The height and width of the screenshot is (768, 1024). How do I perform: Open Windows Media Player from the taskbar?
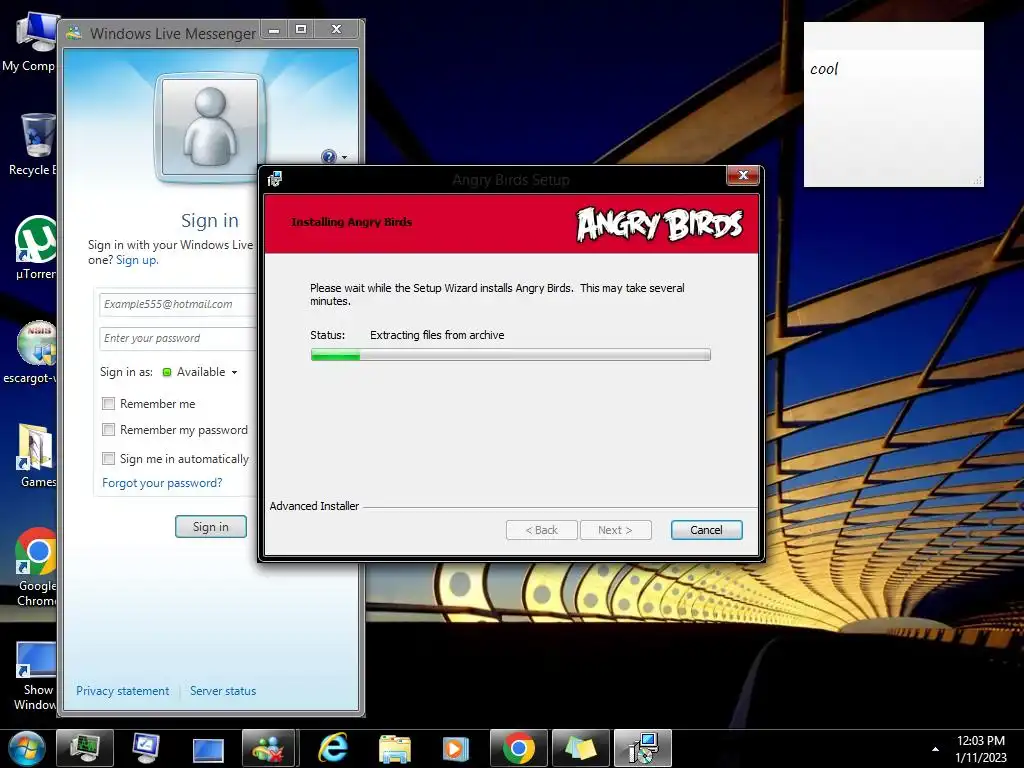coord(455,748)
